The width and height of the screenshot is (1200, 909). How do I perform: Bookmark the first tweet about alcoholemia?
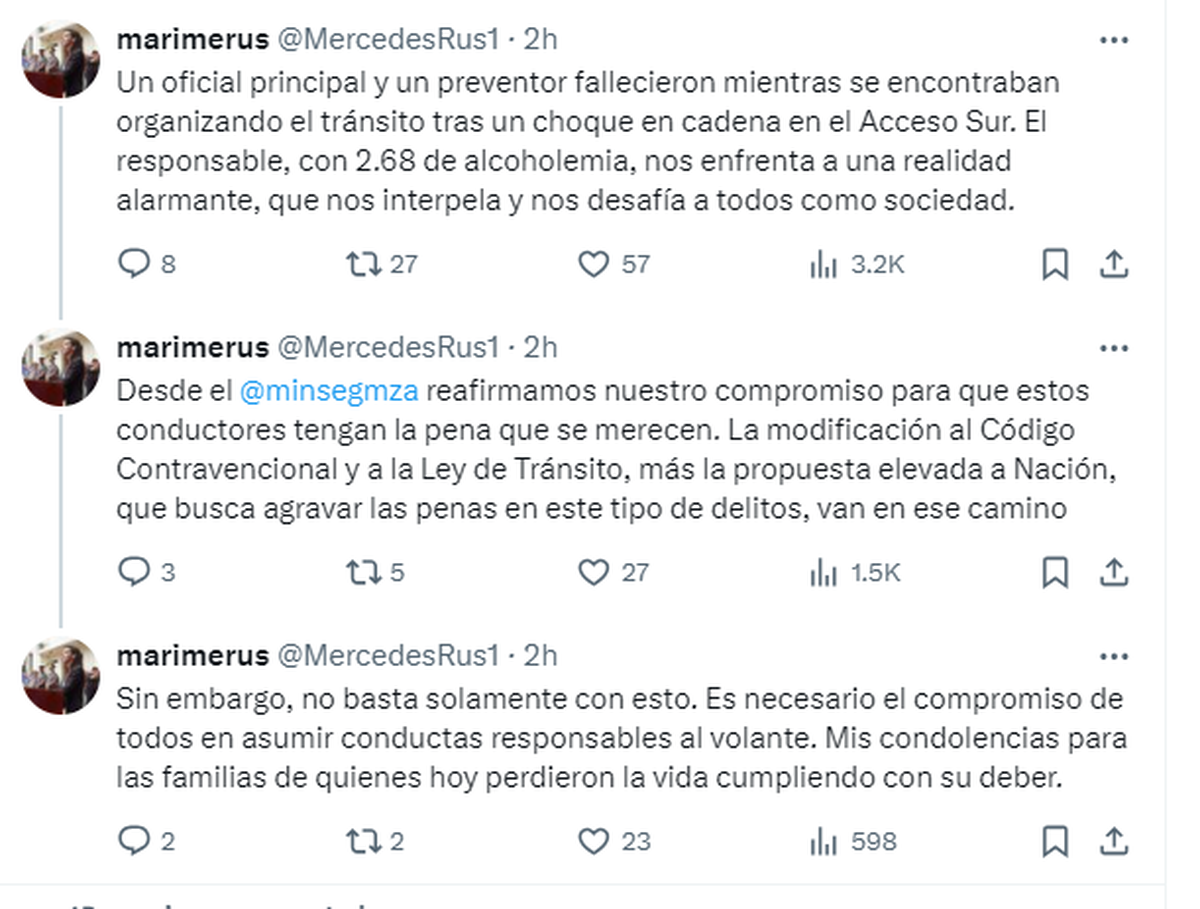[x=1055, y=264]
